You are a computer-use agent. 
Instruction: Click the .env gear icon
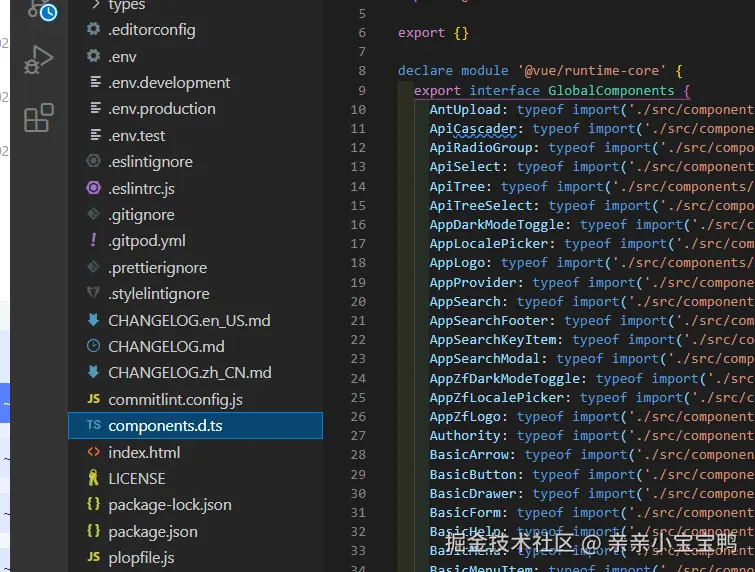point(93,56)
